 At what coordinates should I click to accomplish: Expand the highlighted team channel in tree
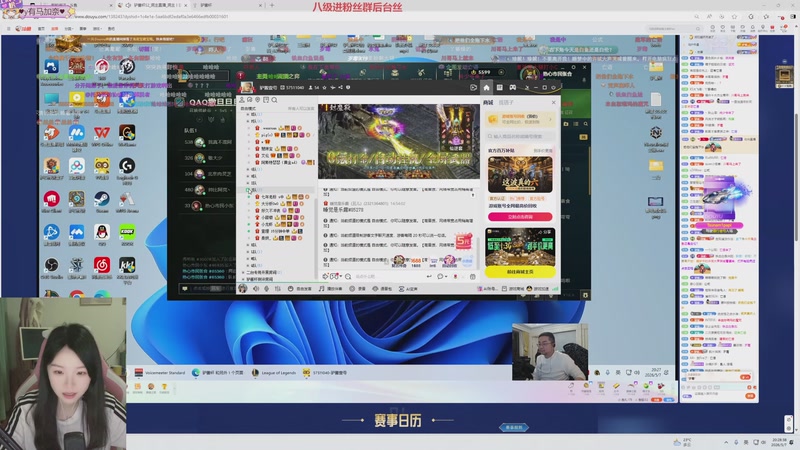[x=248, y=190]
